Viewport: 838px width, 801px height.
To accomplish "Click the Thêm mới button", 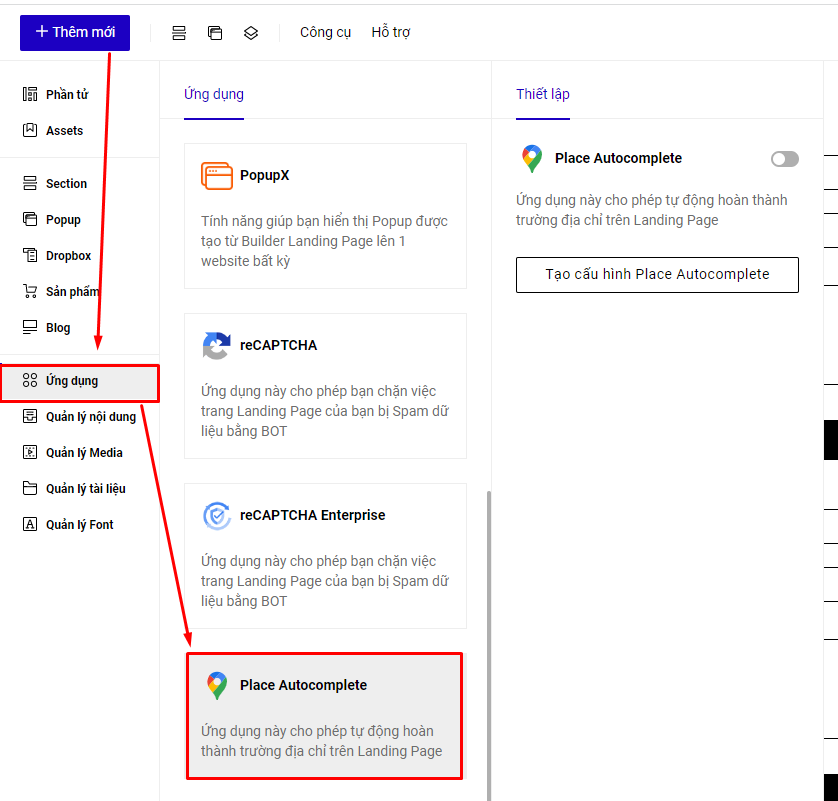I will pyautogui.click(x=75, y=32).
